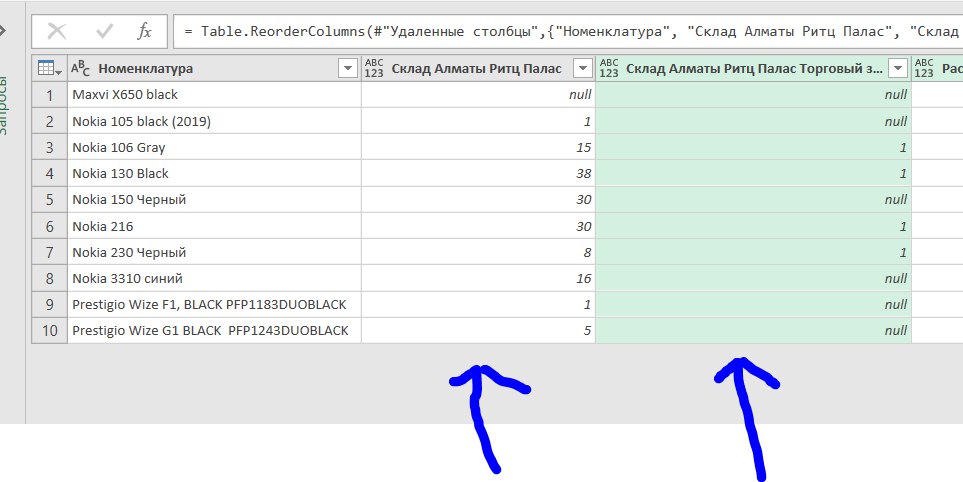963x482 pixels.
Task: Click the Maxvi X650 black cell
Action: (214, 95)
